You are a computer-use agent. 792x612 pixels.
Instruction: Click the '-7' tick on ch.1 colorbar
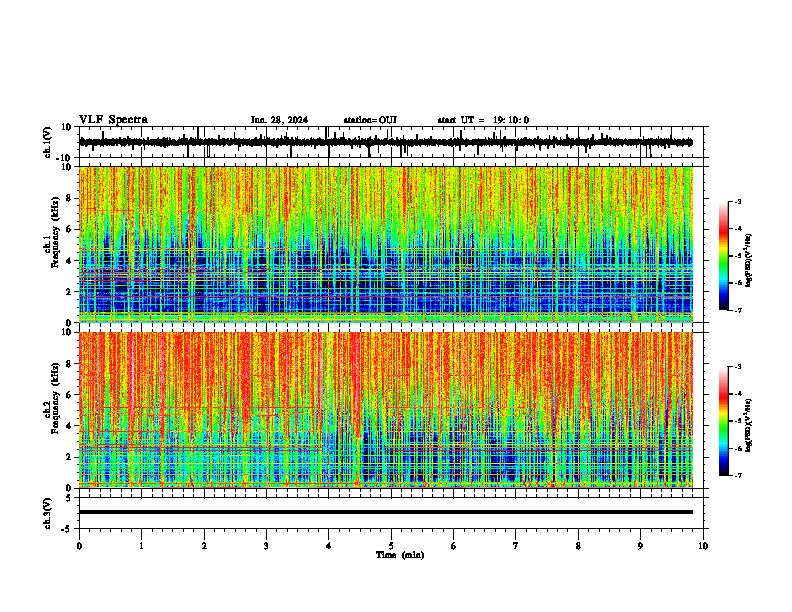coord(737,310)
